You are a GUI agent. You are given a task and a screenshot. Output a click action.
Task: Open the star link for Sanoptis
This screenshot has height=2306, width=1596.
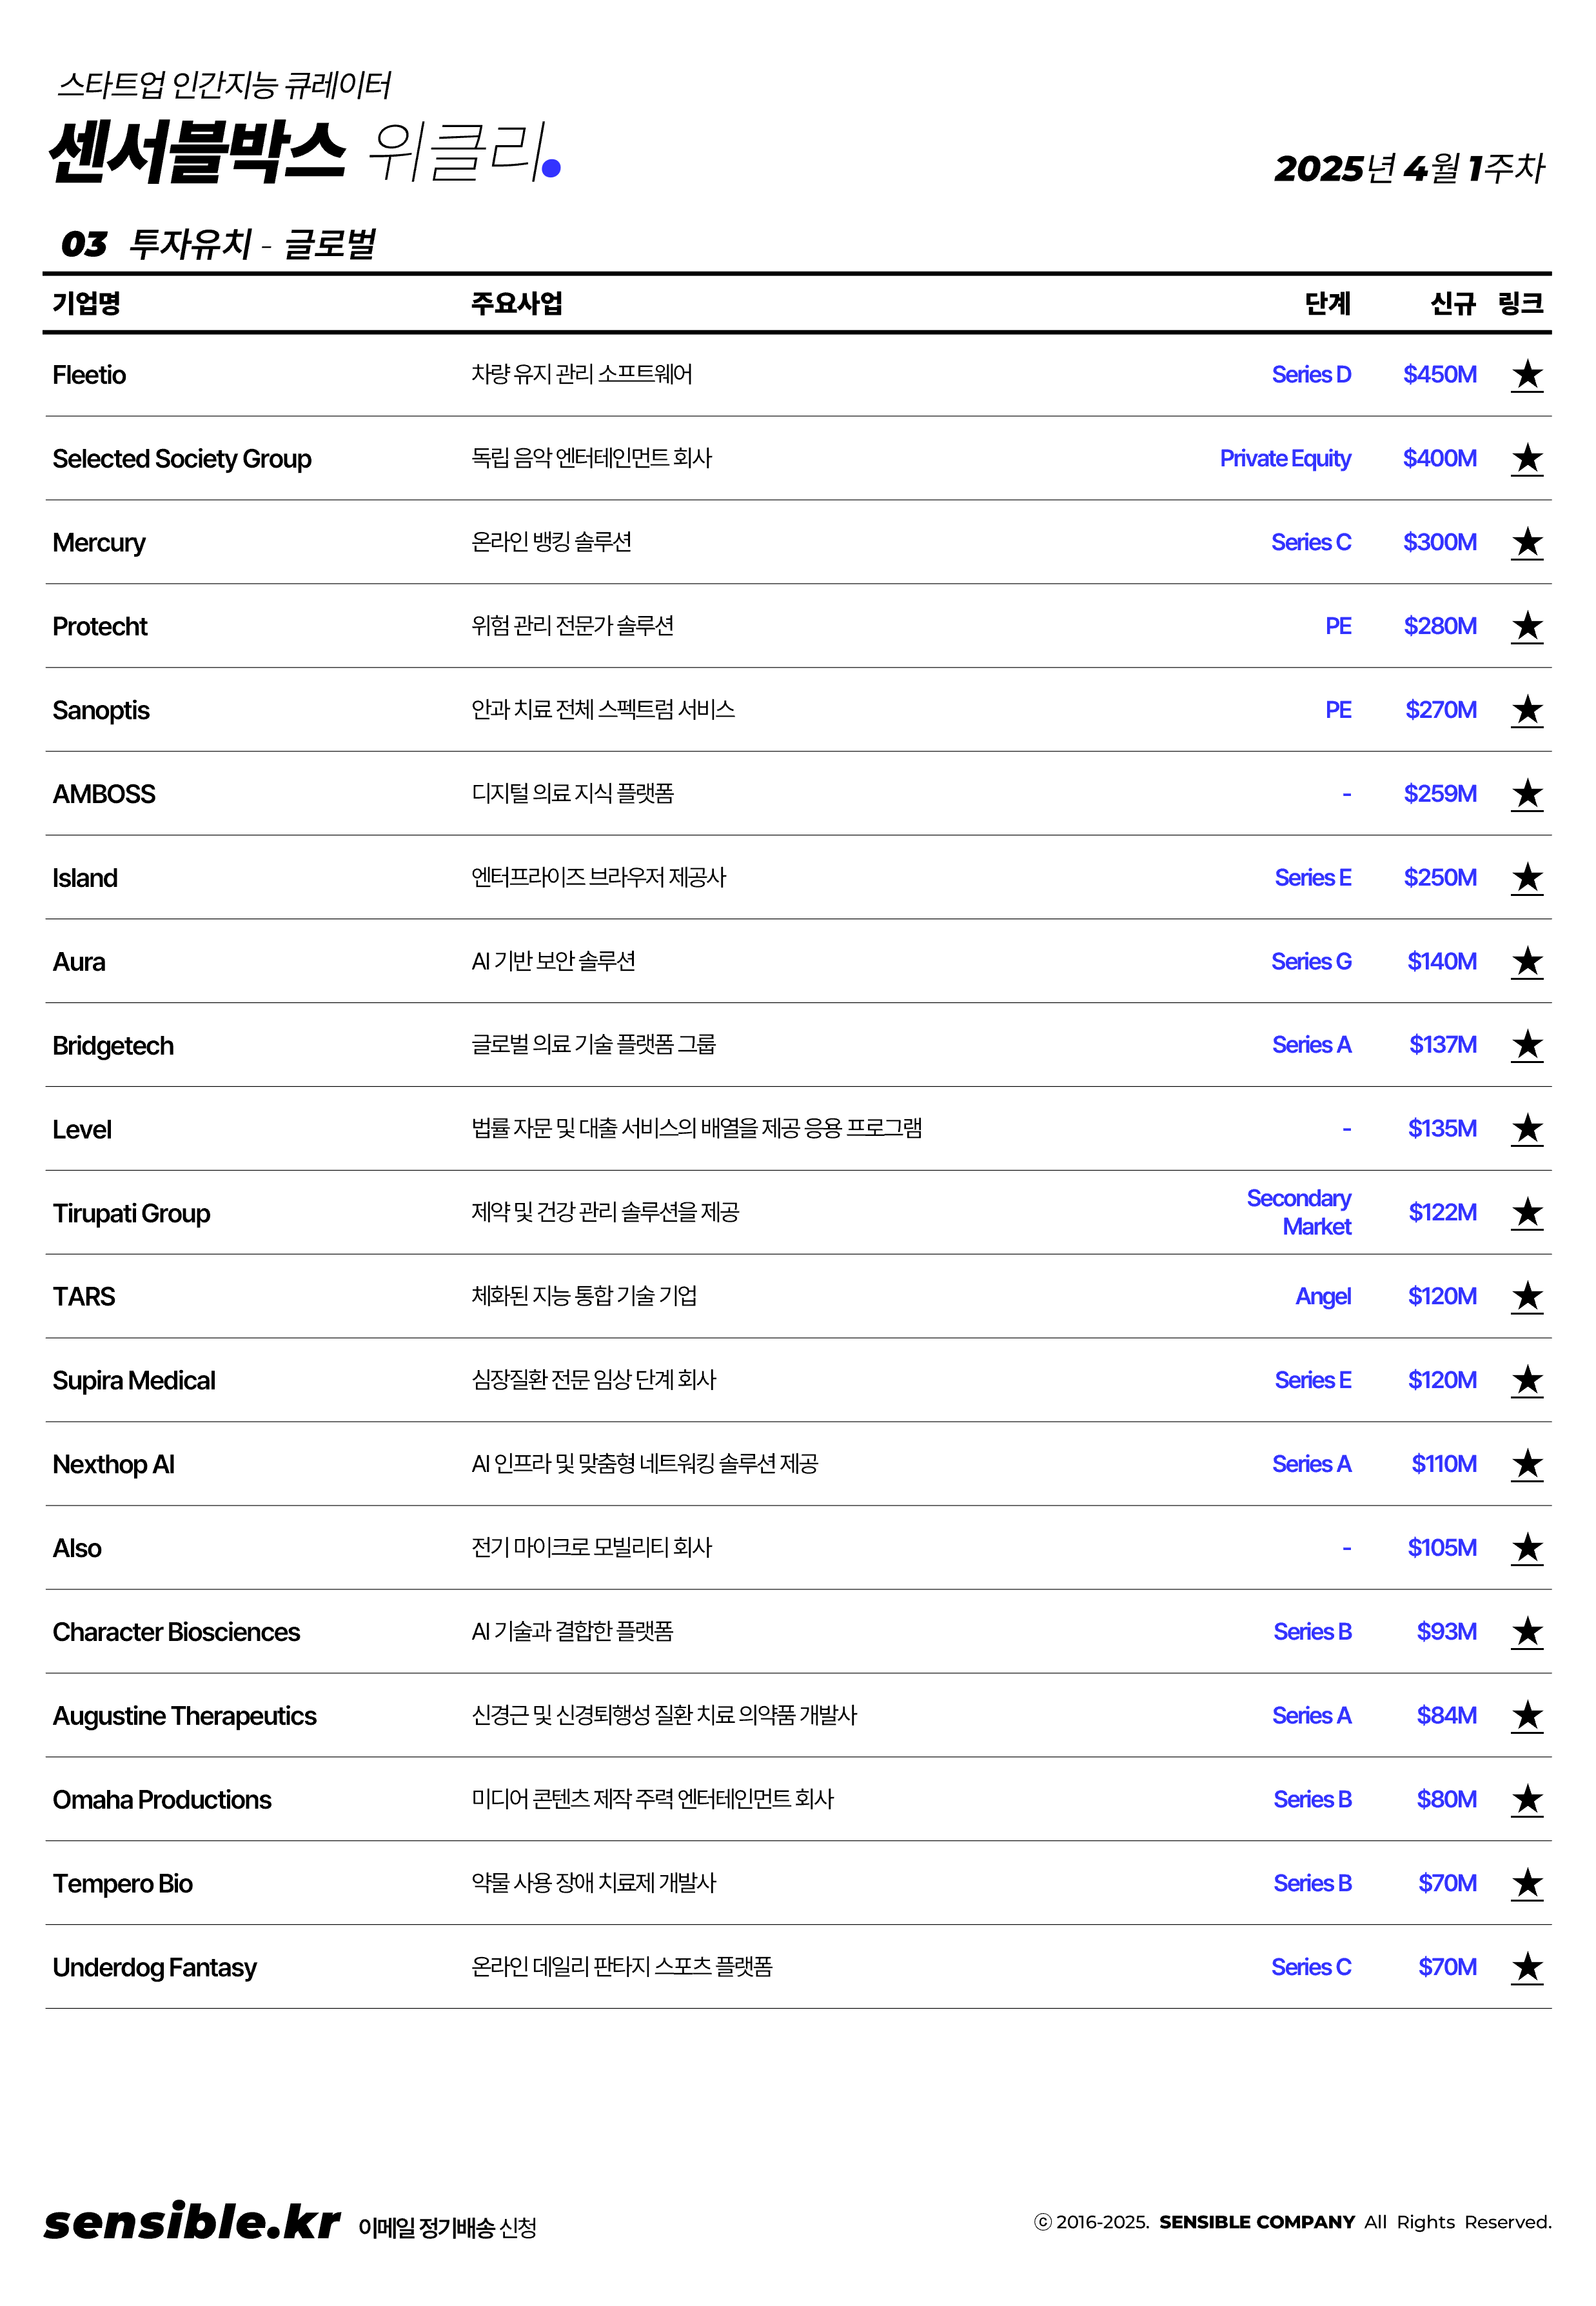[x=1526, y=710]
